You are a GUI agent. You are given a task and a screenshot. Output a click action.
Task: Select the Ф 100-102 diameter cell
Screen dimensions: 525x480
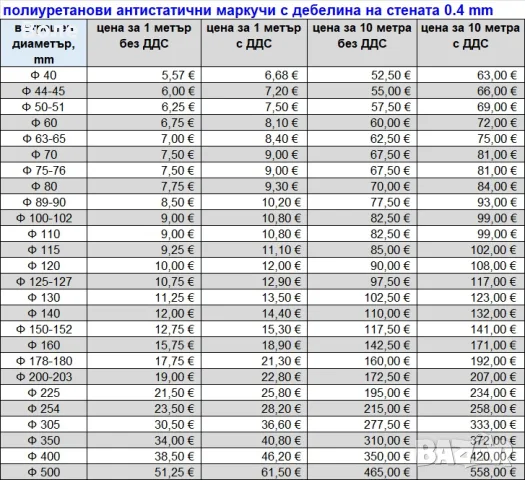(x=44, y=218)
